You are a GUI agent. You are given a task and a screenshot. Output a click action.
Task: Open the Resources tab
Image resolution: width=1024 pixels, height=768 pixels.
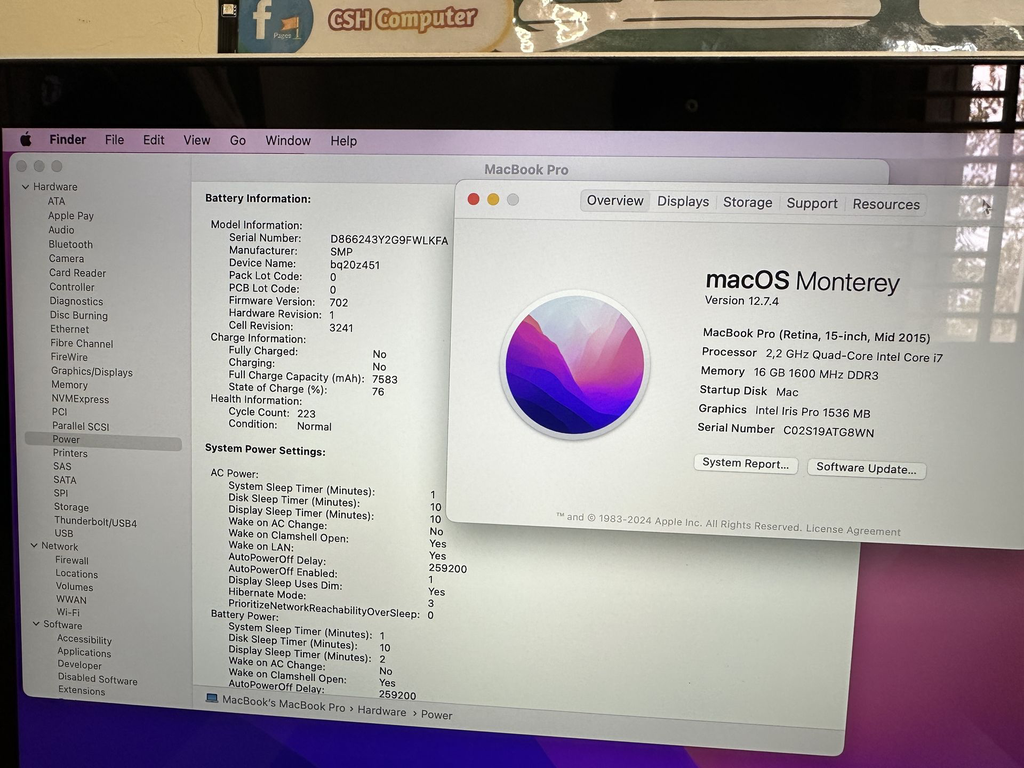(886, 204)
